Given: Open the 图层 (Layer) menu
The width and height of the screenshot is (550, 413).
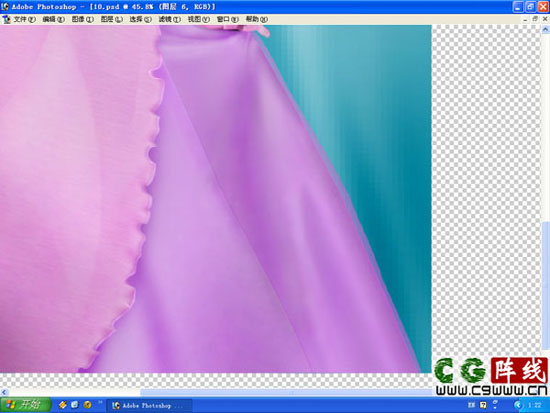Looking at the screenshot, I should click(x=112, y=19).
